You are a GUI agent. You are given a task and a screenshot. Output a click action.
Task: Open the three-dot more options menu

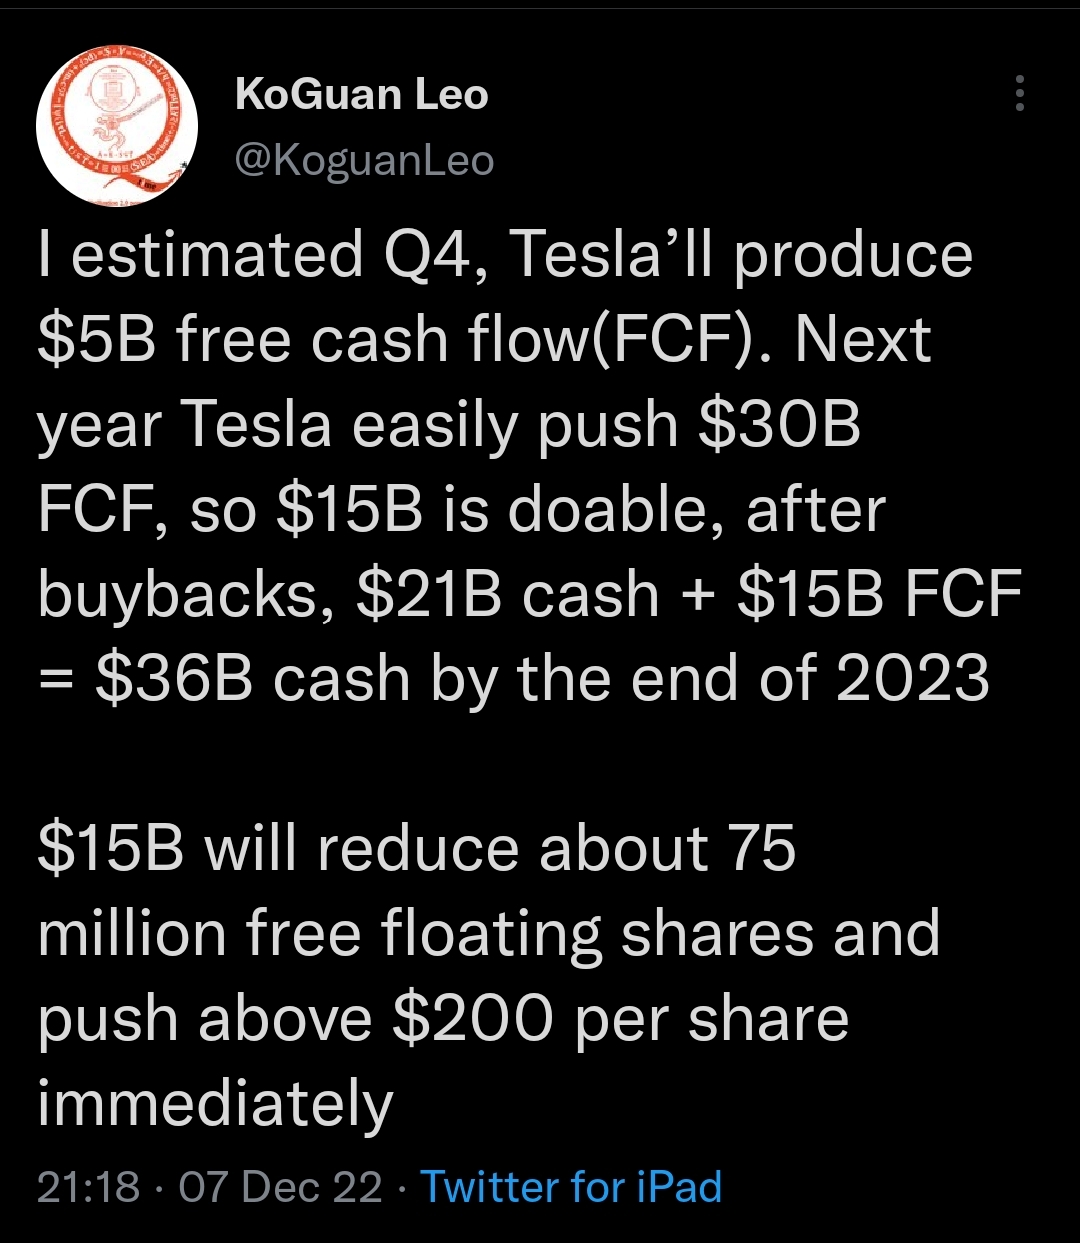pyautogui.click(x=1019, y=93)
